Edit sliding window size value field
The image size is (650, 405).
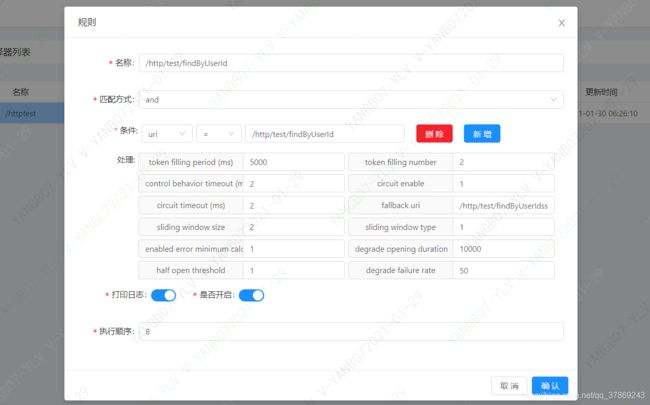click(x=293, y=227)
